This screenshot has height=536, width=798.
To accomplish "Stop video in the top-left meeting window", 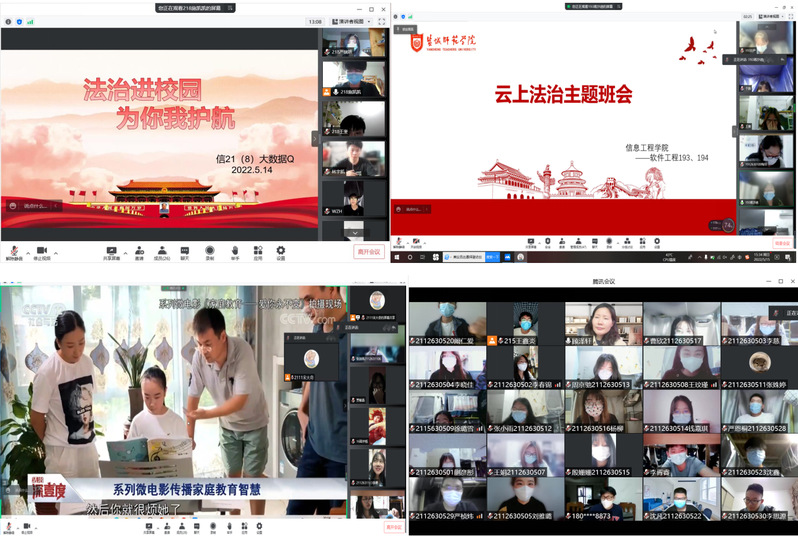I will tap(42, 251).
